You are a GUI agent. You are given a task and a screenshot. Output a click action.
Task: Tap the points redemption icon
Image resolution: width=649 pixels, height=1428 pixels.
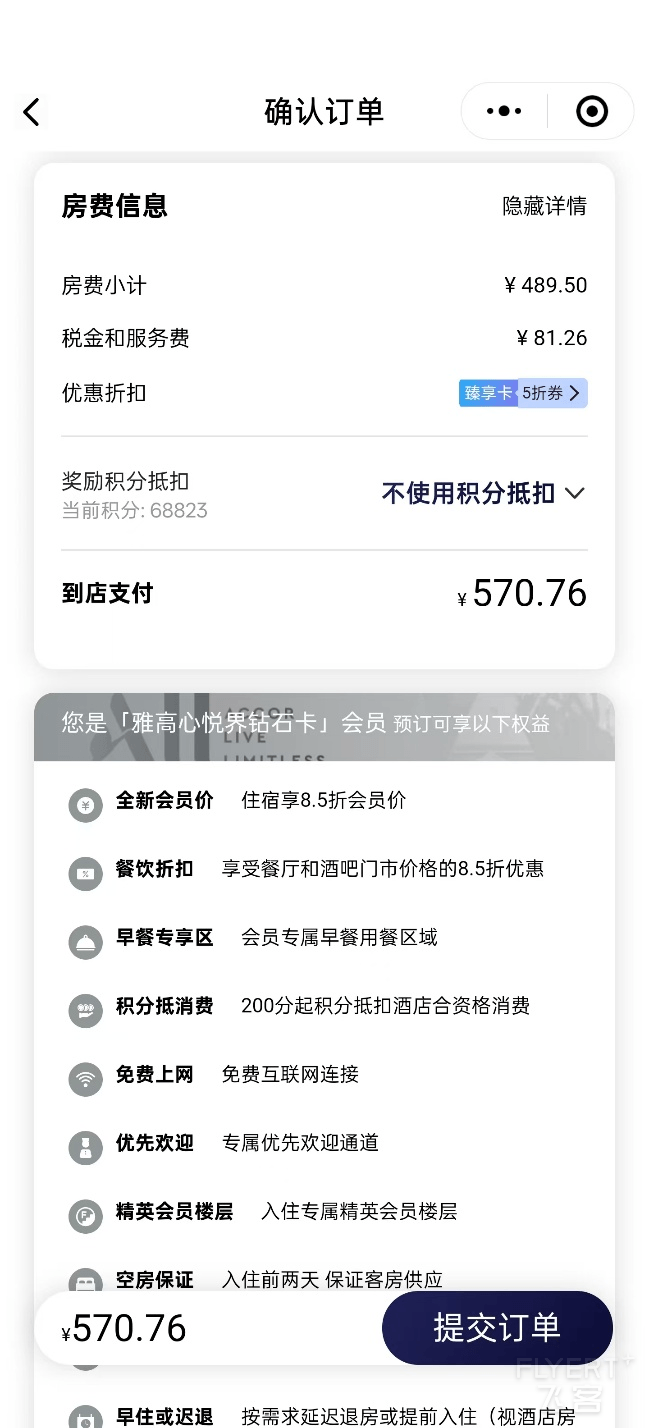pos(85,1010)
